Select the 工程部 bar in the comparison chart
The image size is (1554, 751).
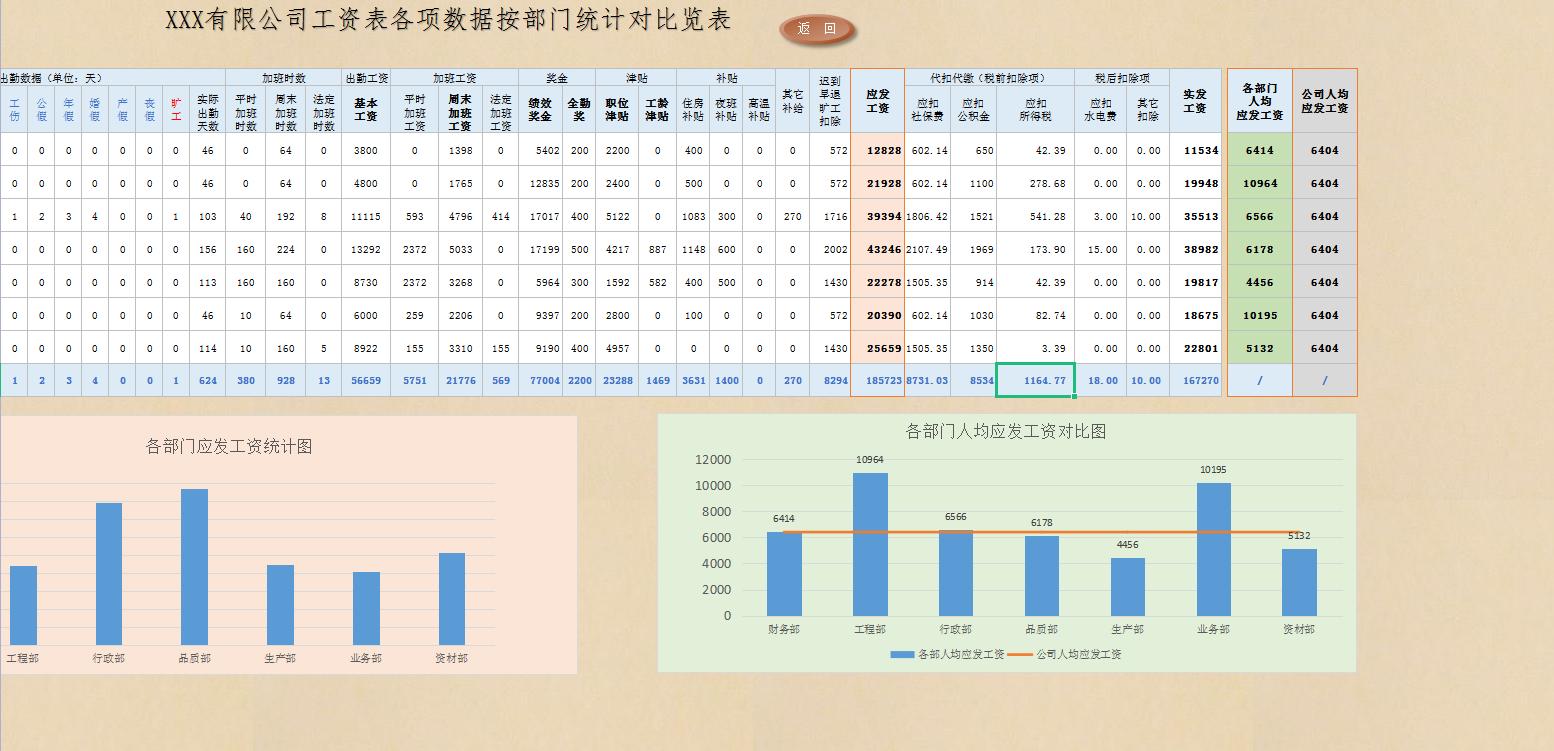click(x=869, y=545)
